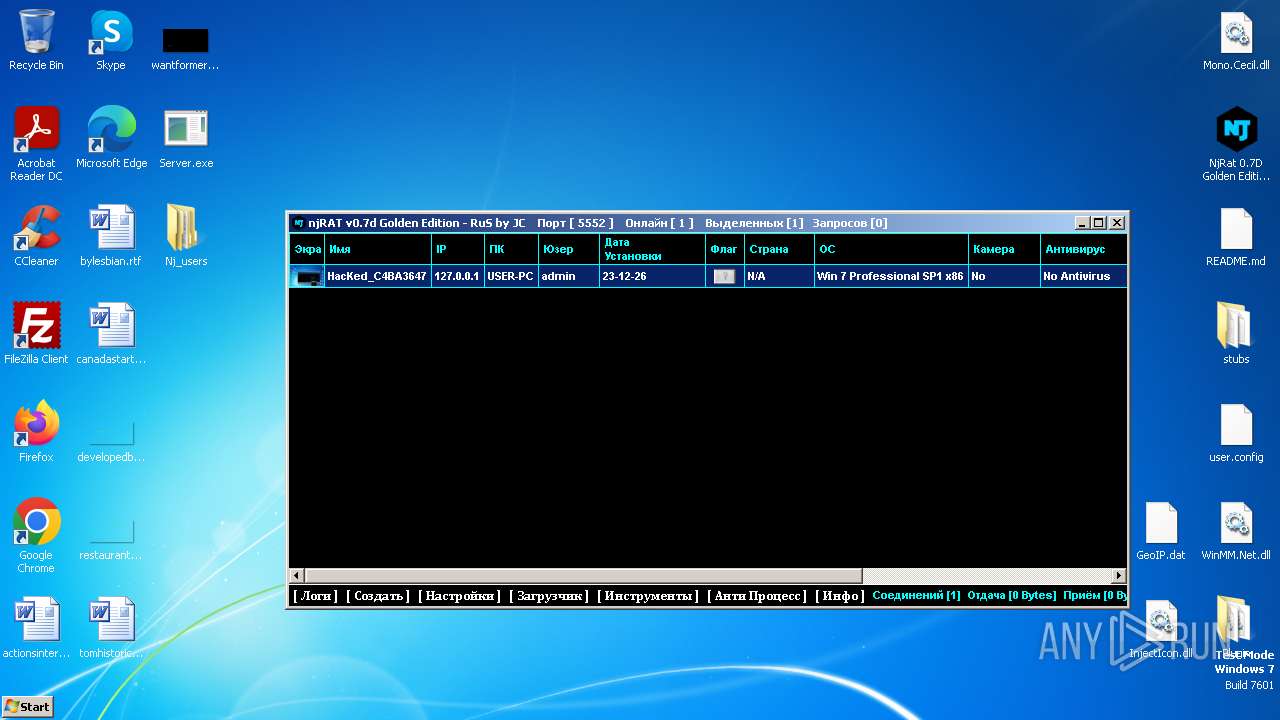
Task: Open the Nj_users folder
Action: click(186, 236)
